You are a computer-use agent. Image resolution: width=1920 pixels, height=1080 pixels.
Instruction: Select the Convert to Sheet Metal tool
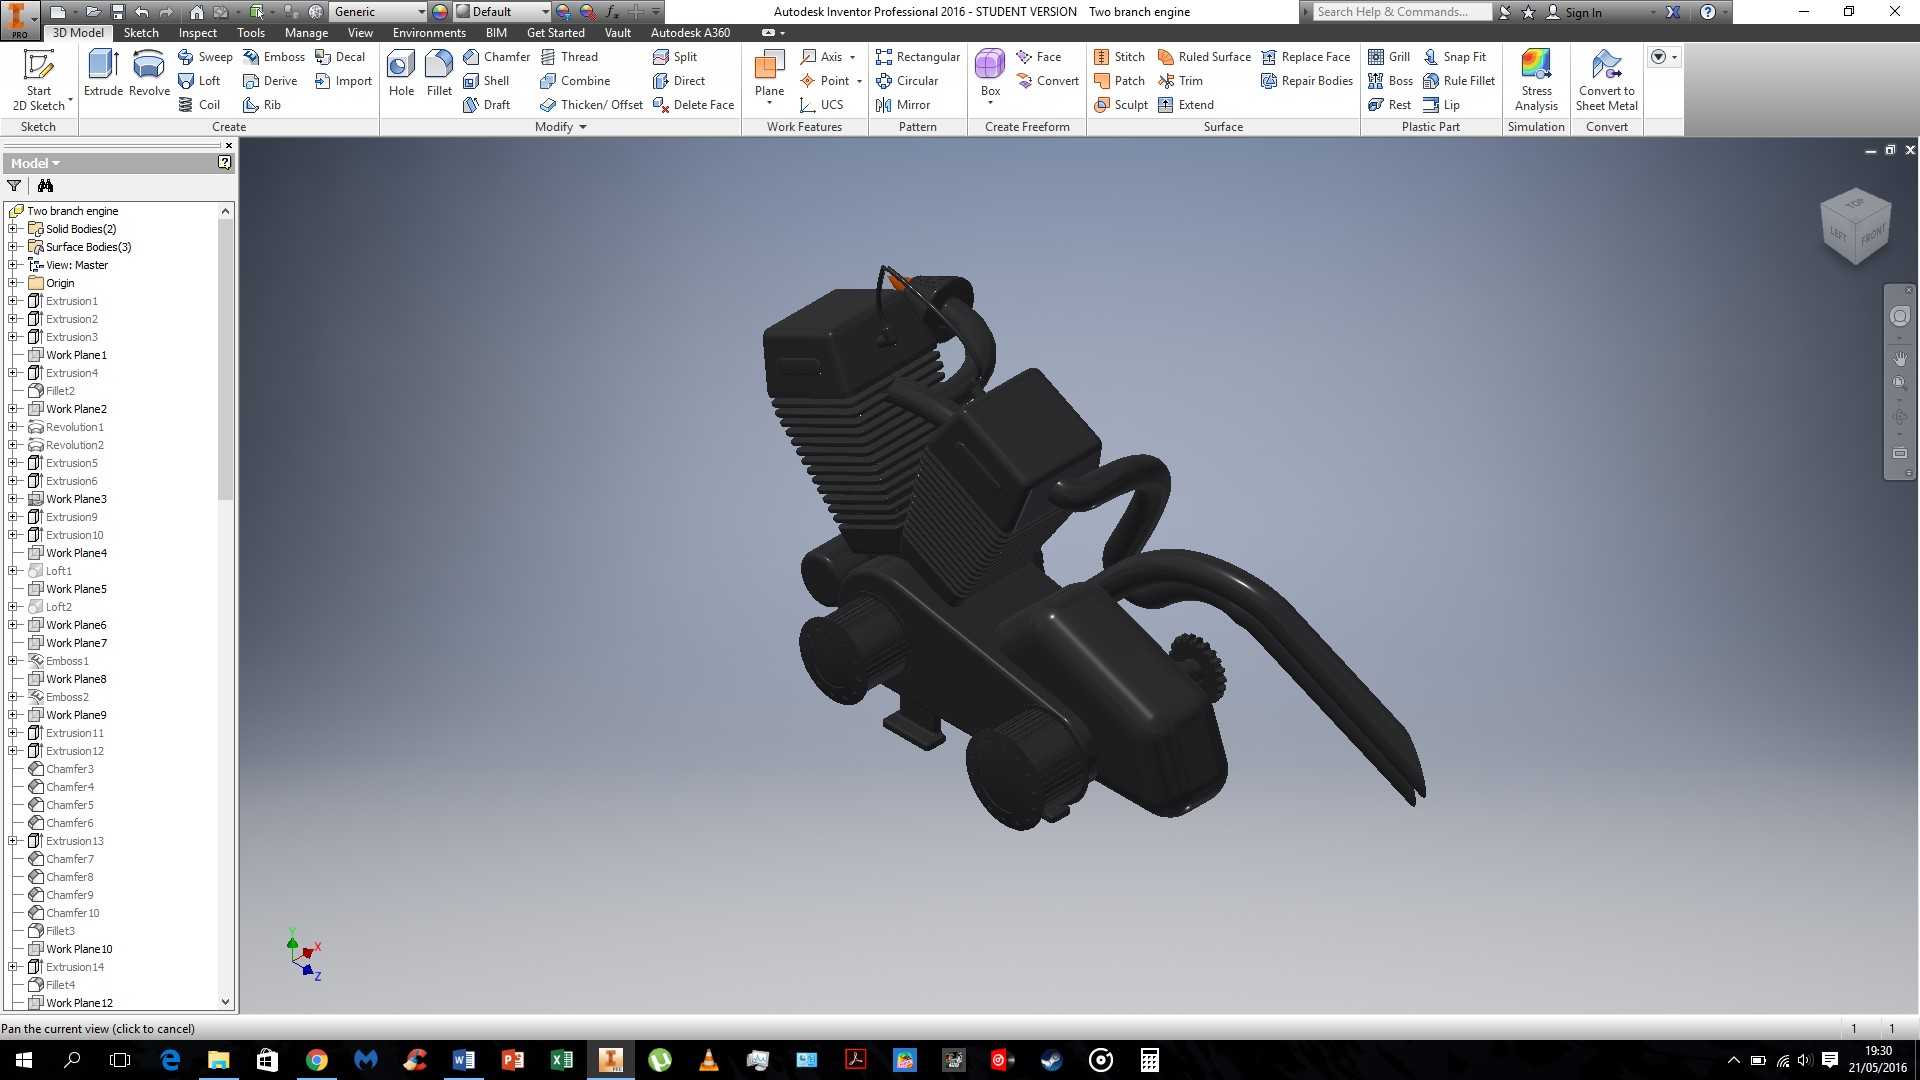tap(1607, 80)
